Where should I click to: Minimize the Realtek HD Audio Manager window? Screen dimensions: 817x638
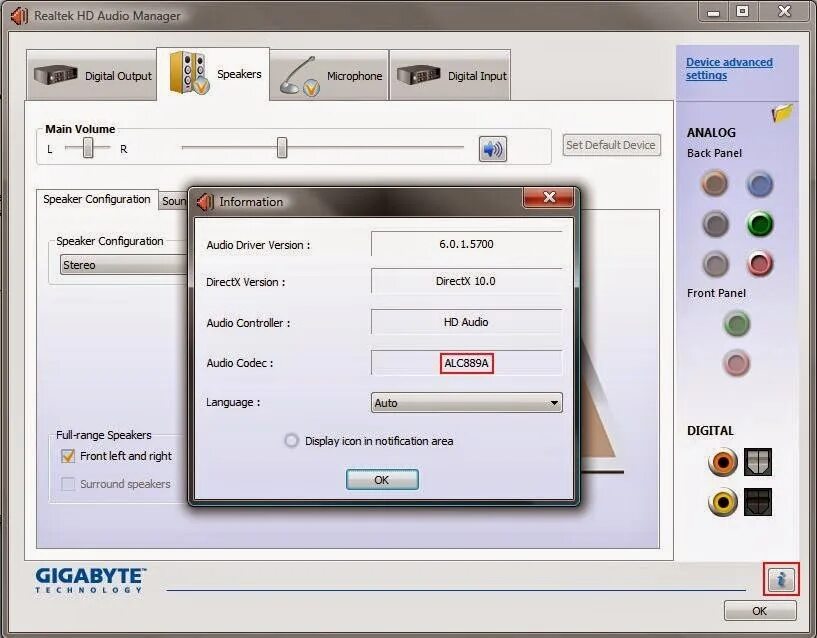click(x=714, y=12)
